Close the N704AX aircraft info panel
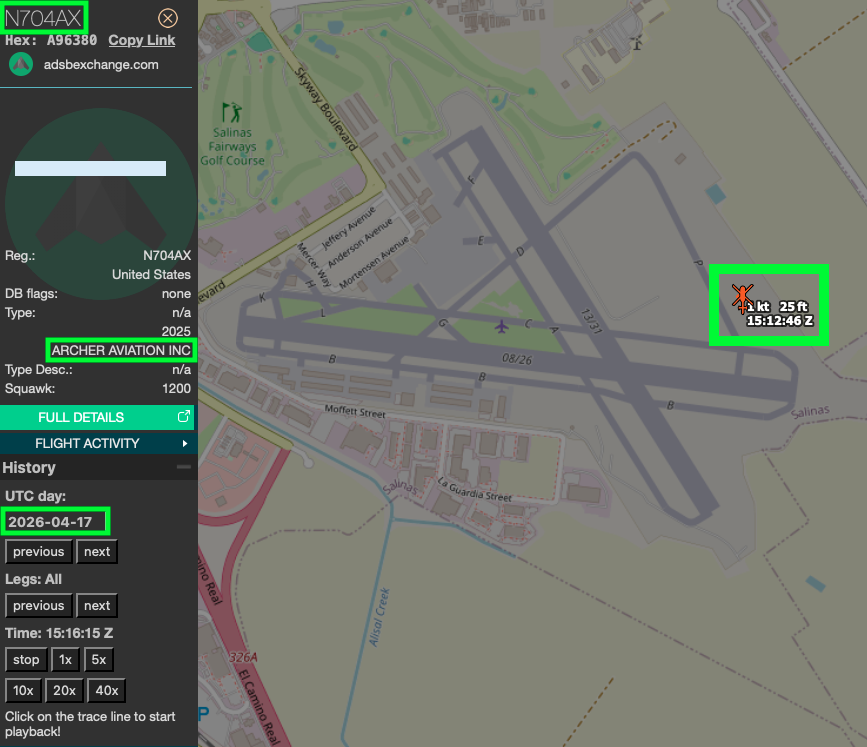 (x=168, y=18)
